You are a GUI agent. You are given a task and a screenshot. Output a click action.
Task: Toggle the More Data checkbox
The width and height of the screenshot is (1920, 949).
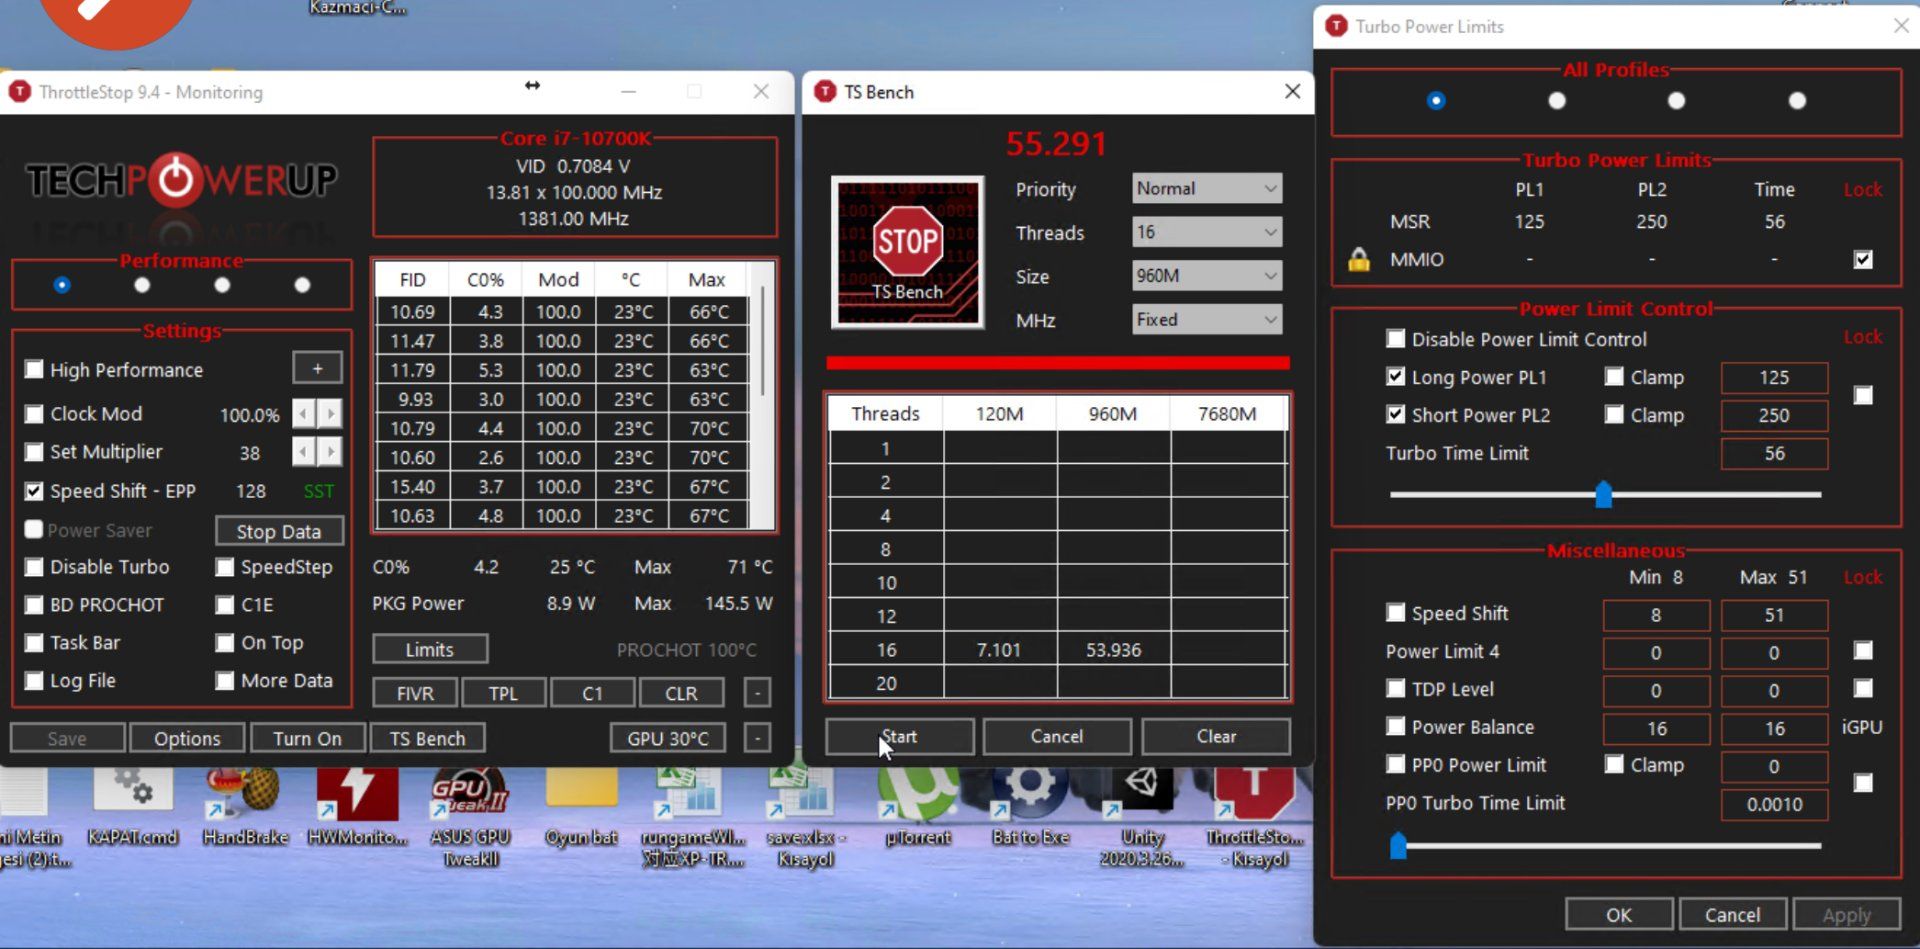(225, 681)
